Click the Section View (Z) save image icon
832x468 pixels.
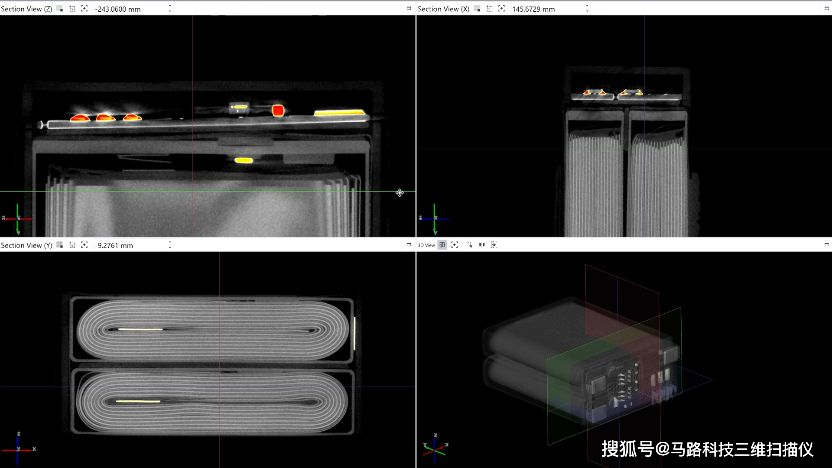60,8
